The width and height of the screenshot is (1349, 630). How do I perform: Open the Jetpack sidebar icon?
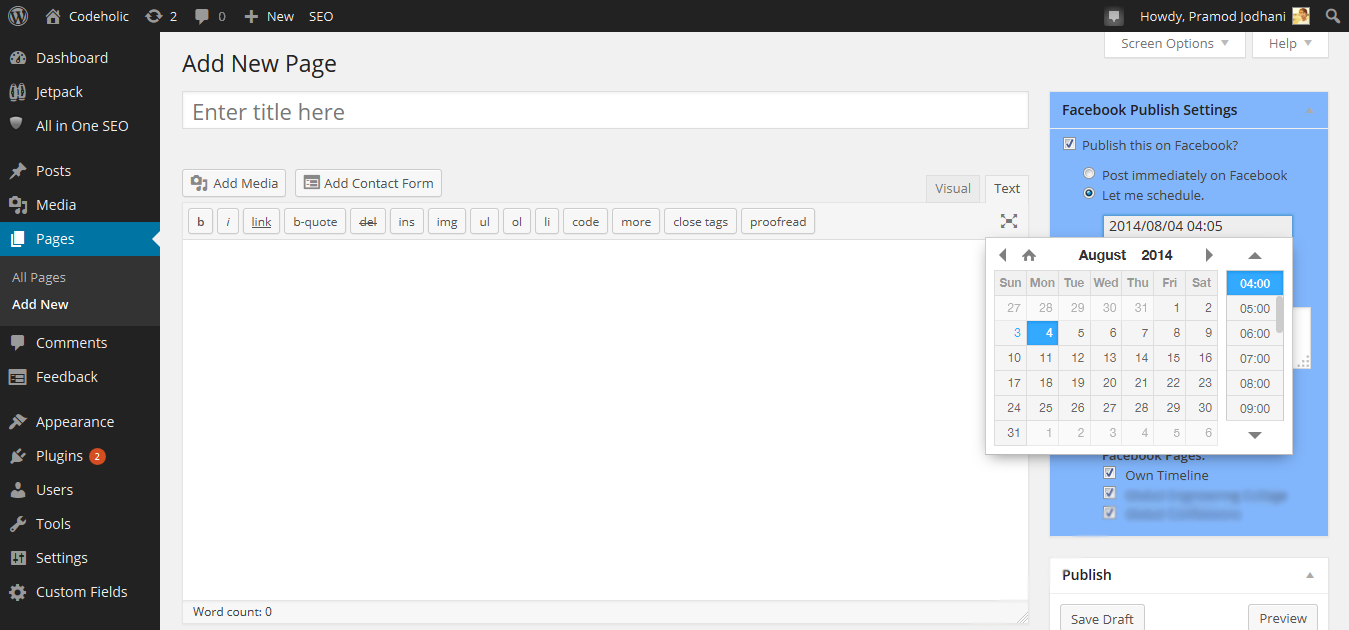click(x=17, y=92)
